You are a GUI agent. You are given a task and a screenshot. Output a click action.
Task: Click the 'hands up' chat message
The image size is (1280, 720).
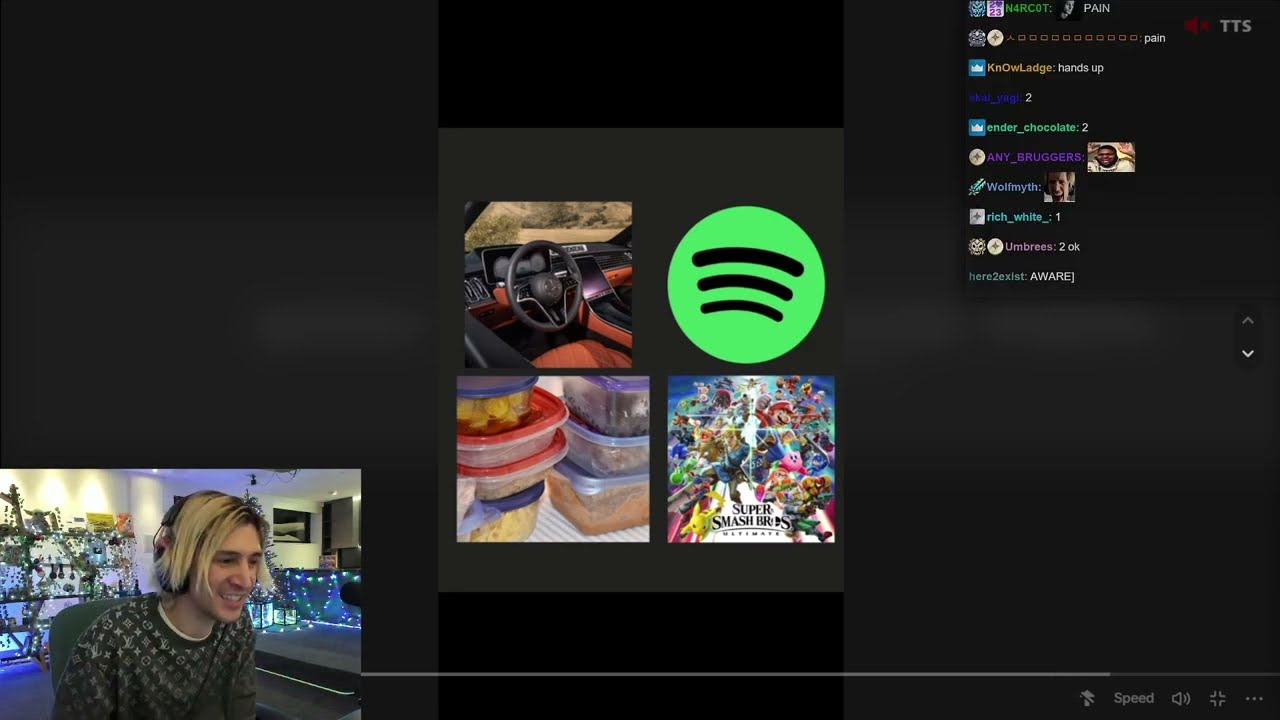[x=1081, y=68]
